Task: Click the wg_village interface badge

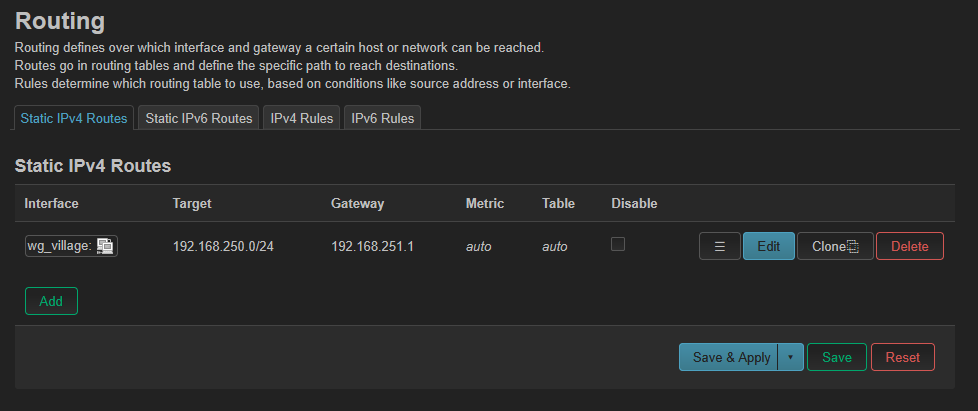Action: click(x=71, y=246)
